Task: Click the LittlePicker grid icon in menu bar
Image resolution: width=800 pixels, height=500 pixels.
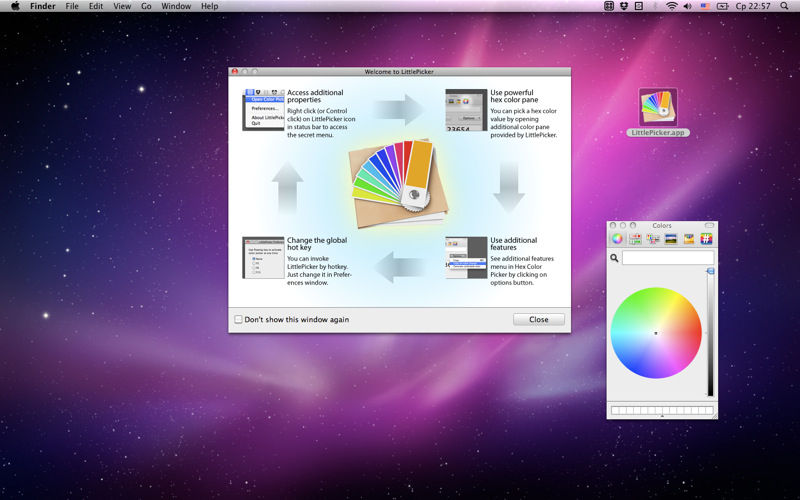Action: (x=609, y=6)
